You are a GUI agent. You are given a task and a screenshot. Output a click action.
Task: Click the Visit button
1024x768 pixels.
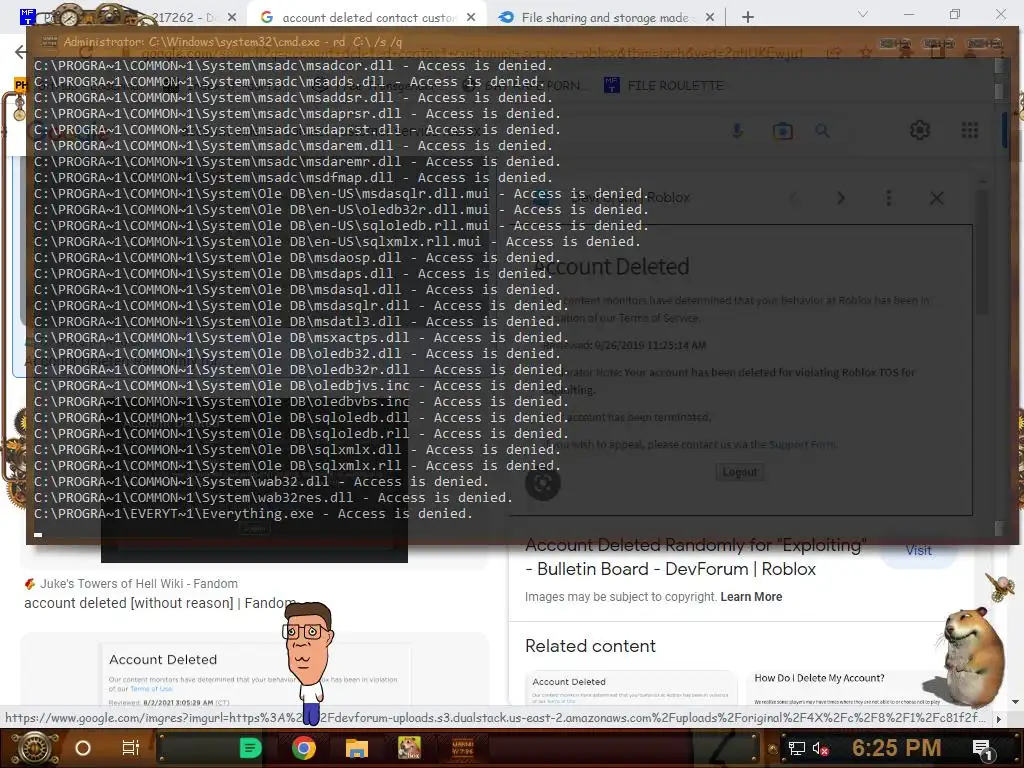point(918,551)
